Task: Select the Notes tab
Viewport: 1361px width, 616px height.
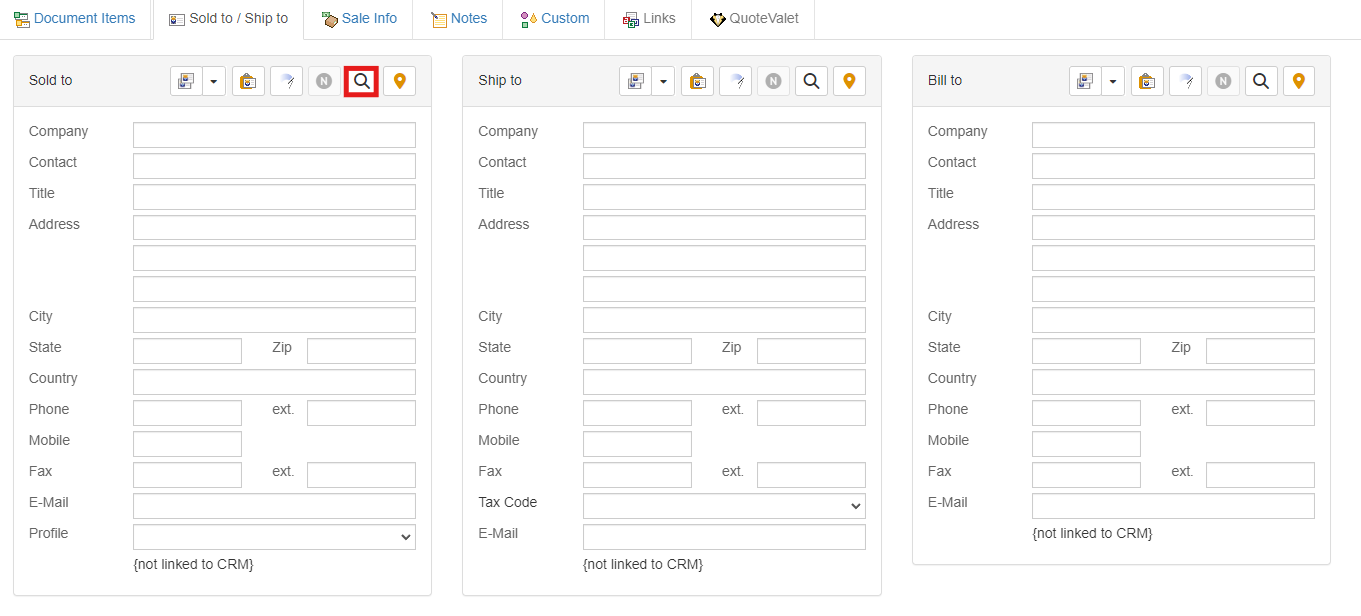Action: 459,19
